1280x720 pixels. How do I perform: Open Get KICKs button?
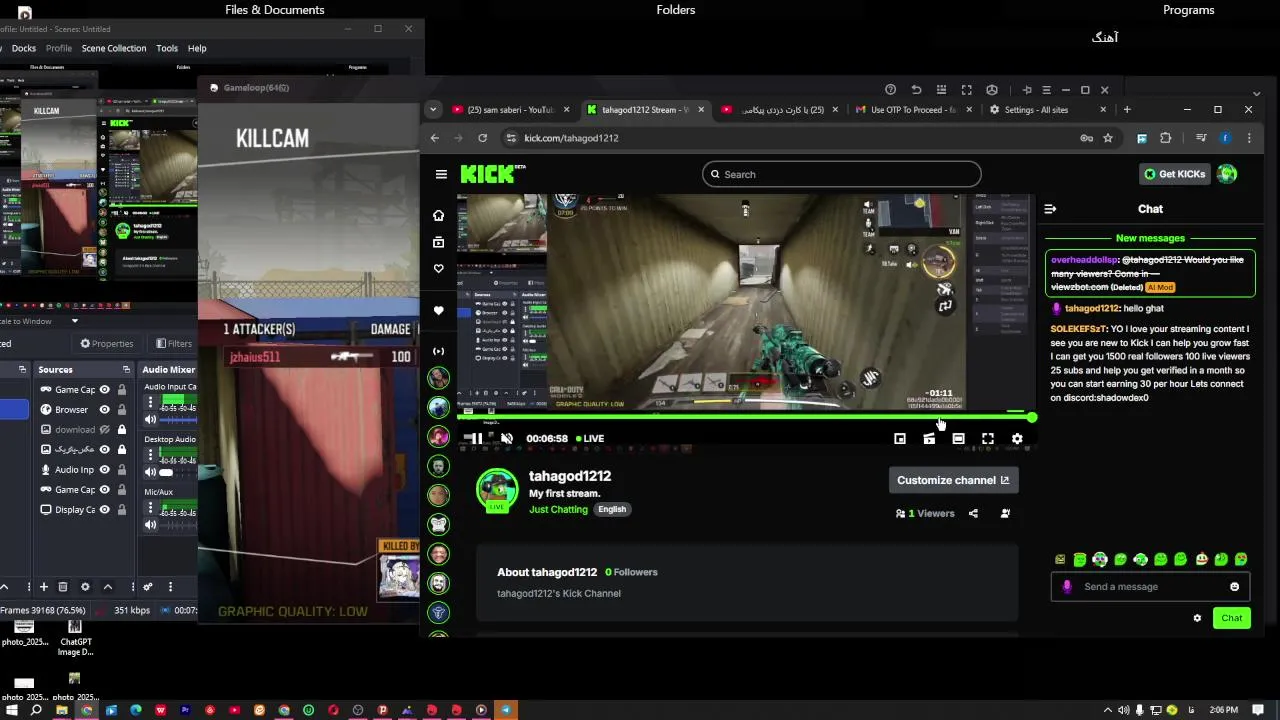pos(1174,174)
